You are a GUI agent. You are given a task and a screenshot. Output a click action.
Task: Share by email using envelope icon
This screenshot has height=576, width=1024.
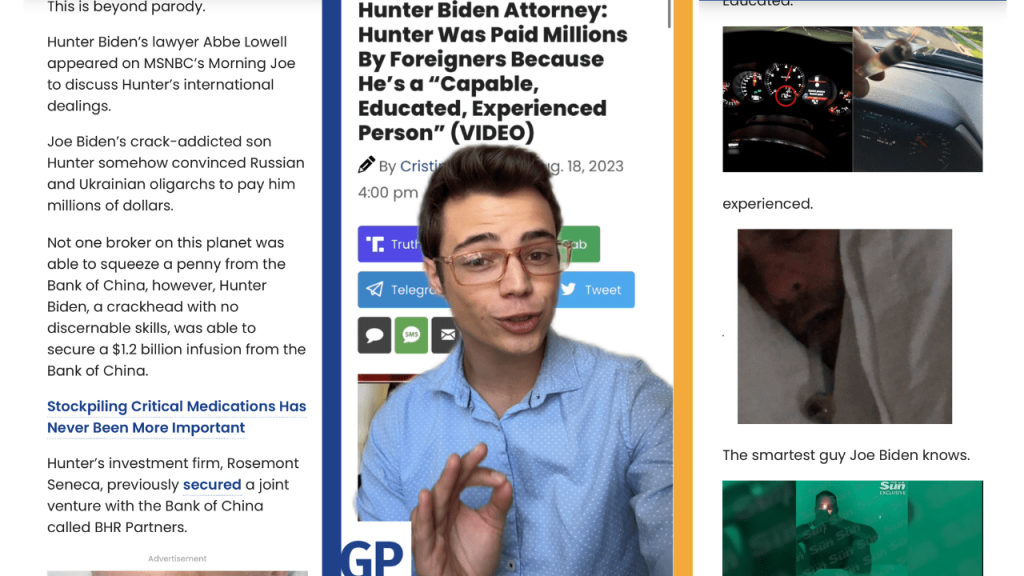(x=446, y=335)
